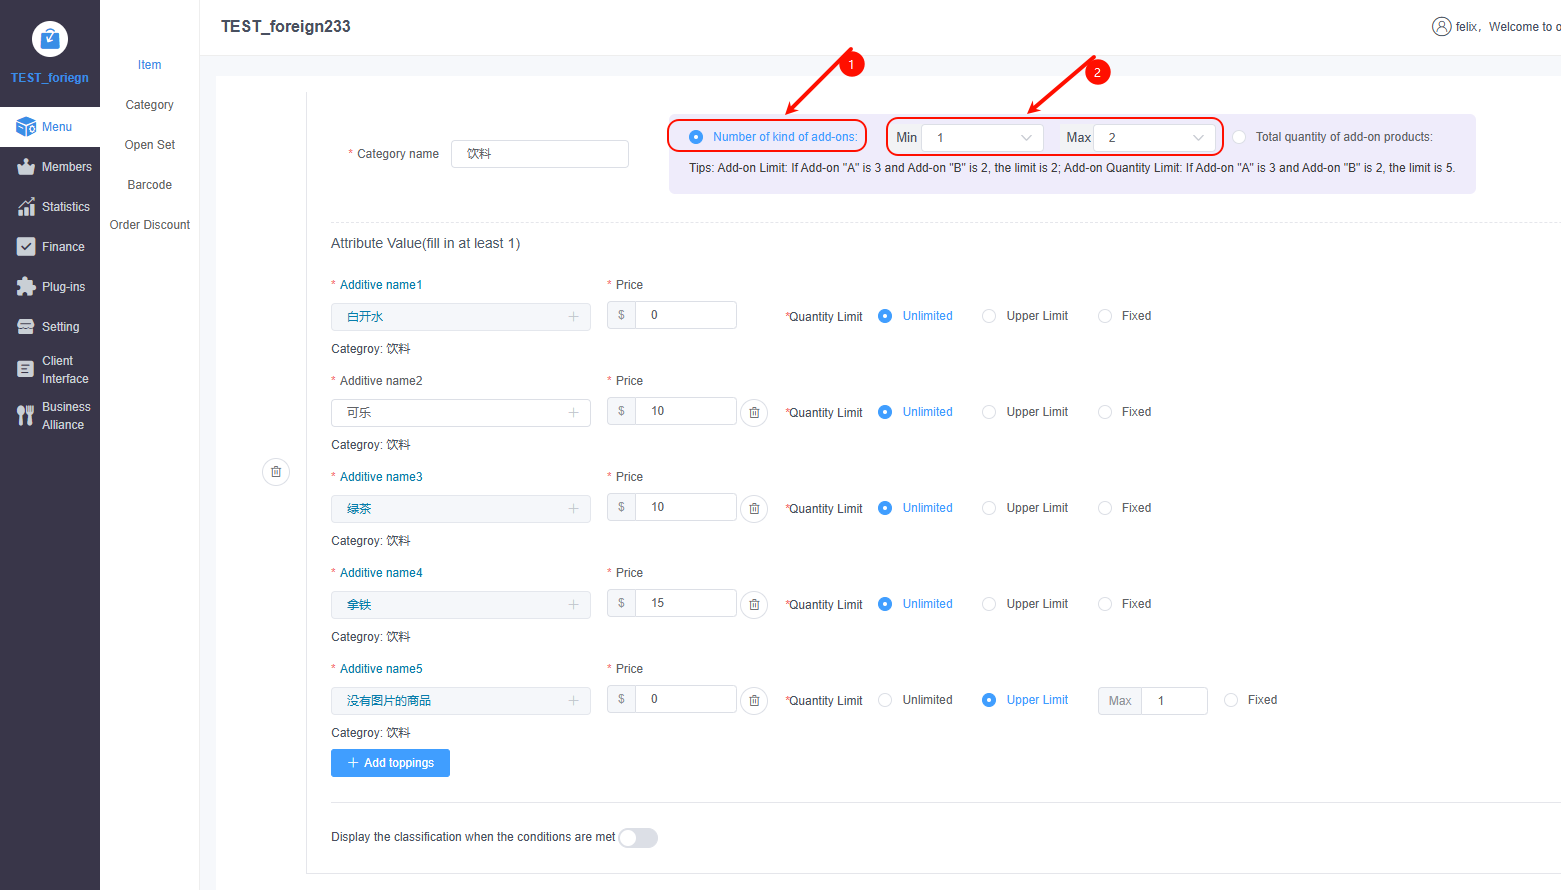Click the Add toppings button
This screenshot has width=1561, height=890.
pyautogui.click(x=390, y=763)
